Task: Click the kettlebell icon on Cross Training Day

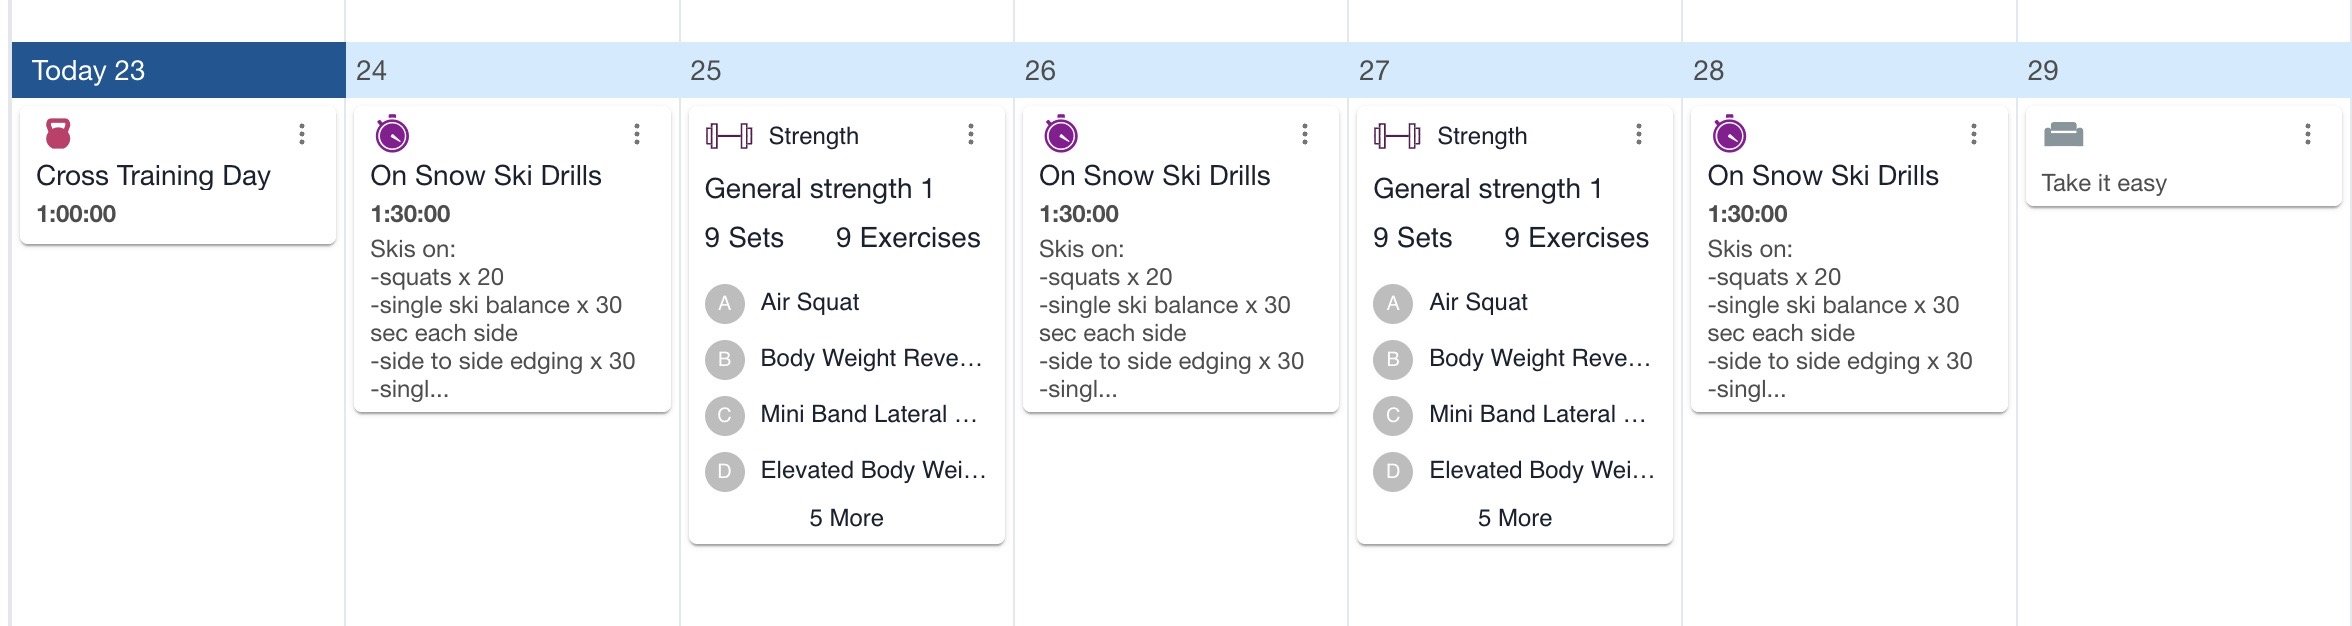Action: pyautogui.click(x=59, y=133)
